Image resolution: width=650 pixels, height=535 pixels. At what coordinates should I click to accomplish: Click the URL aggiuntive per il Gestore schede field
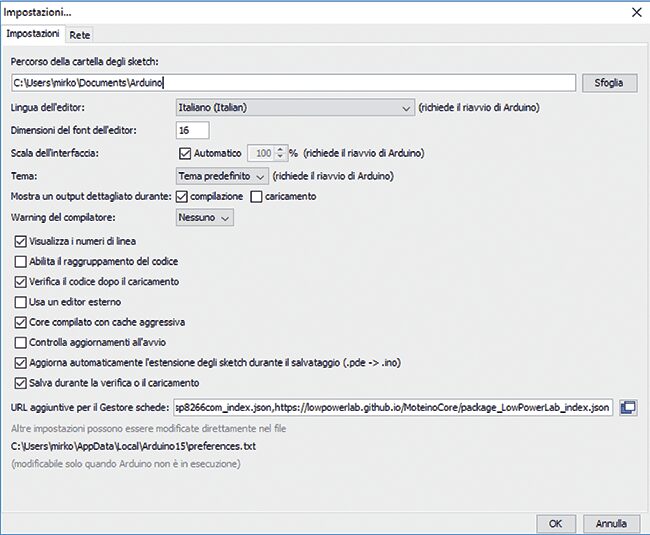tap(393, 408)
